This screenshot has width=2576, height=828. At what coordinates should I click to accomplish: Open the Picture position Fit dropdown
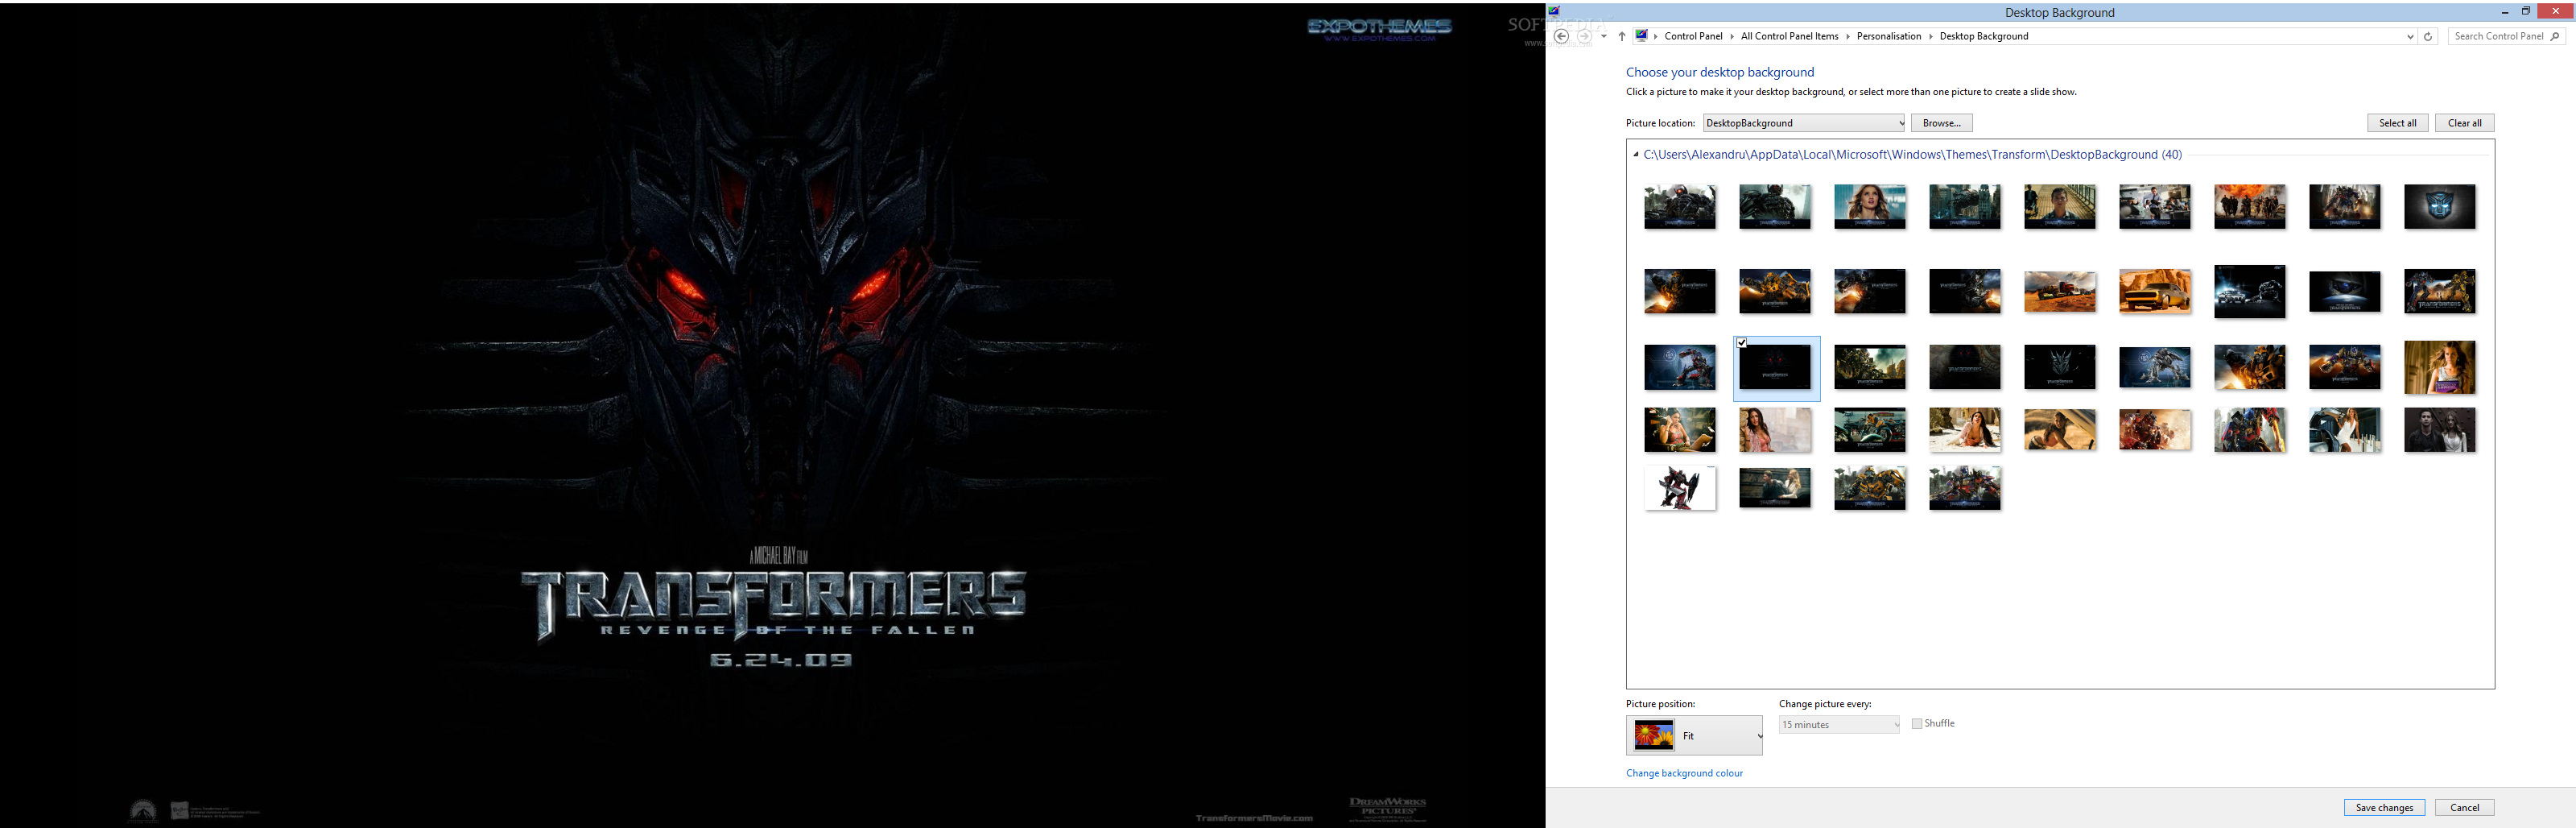coord(1694,735)
